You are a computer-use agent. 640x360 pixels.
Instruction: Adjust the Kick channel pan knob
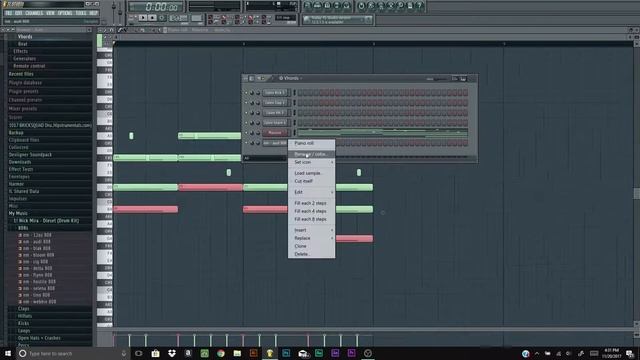pyautogui.click(x=252, y=93)
